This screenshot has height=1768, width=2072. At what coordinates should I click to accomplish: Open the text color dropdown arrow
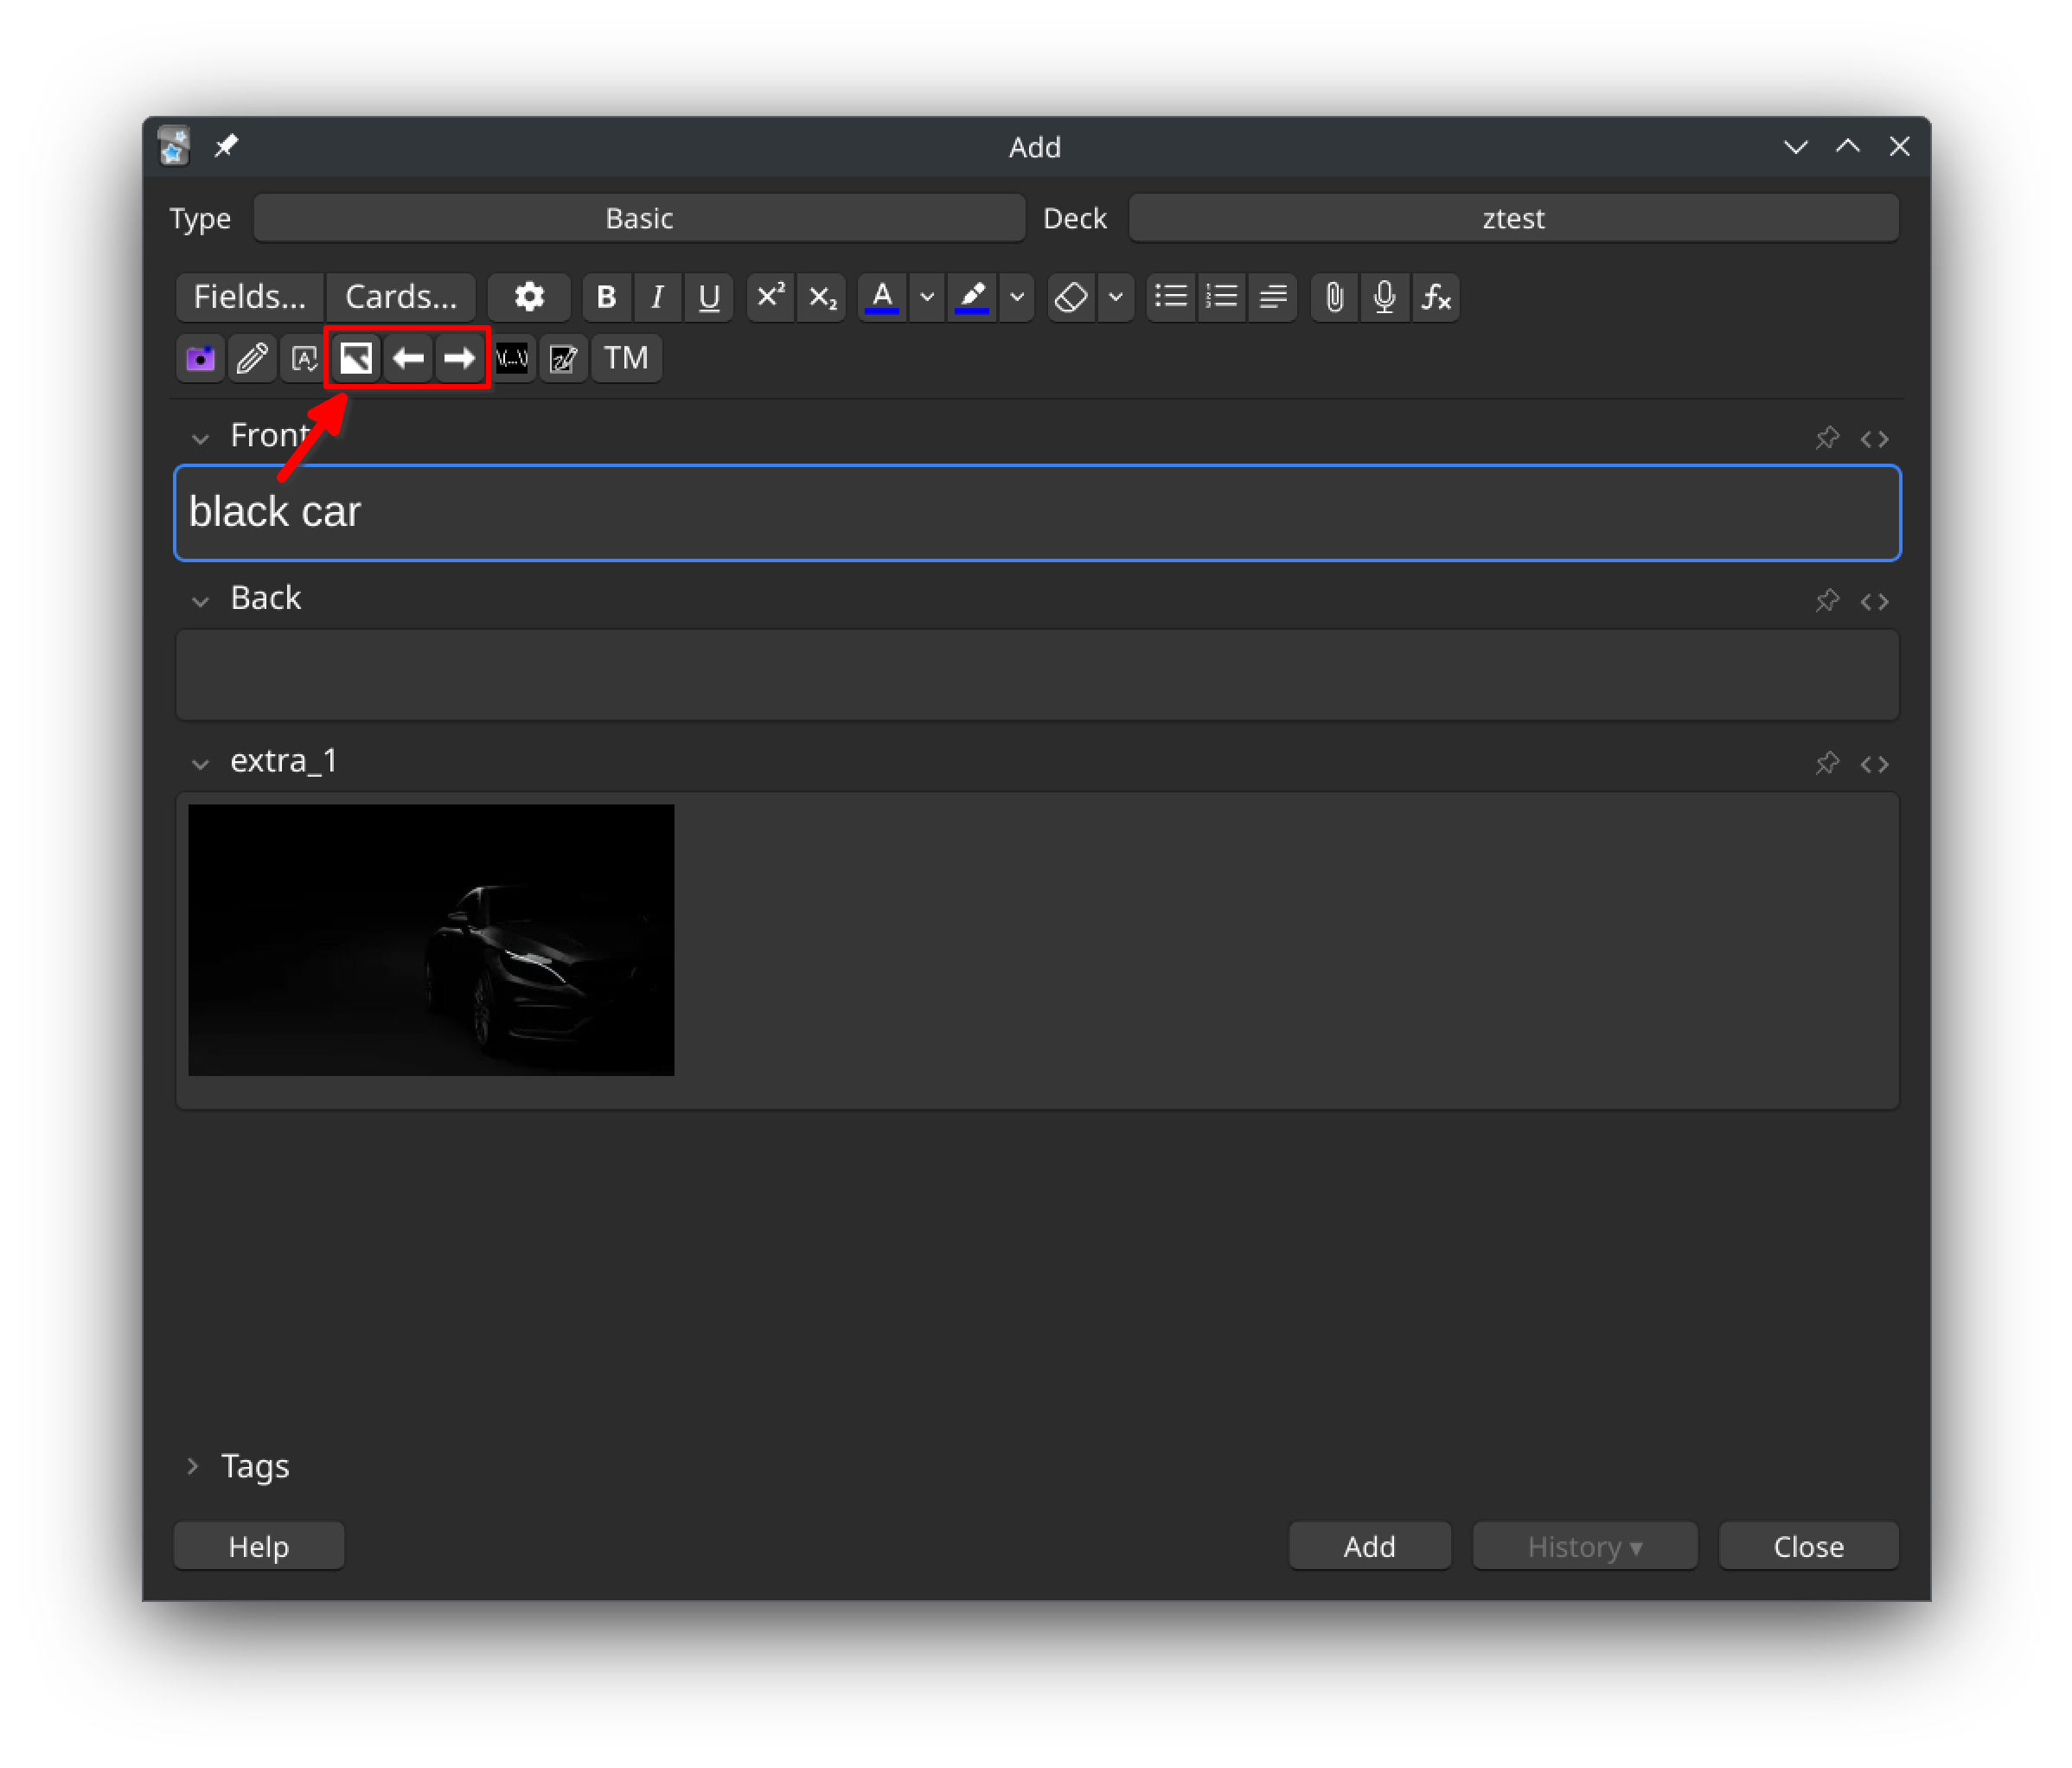pyautogui.click(x=925, y=296)
